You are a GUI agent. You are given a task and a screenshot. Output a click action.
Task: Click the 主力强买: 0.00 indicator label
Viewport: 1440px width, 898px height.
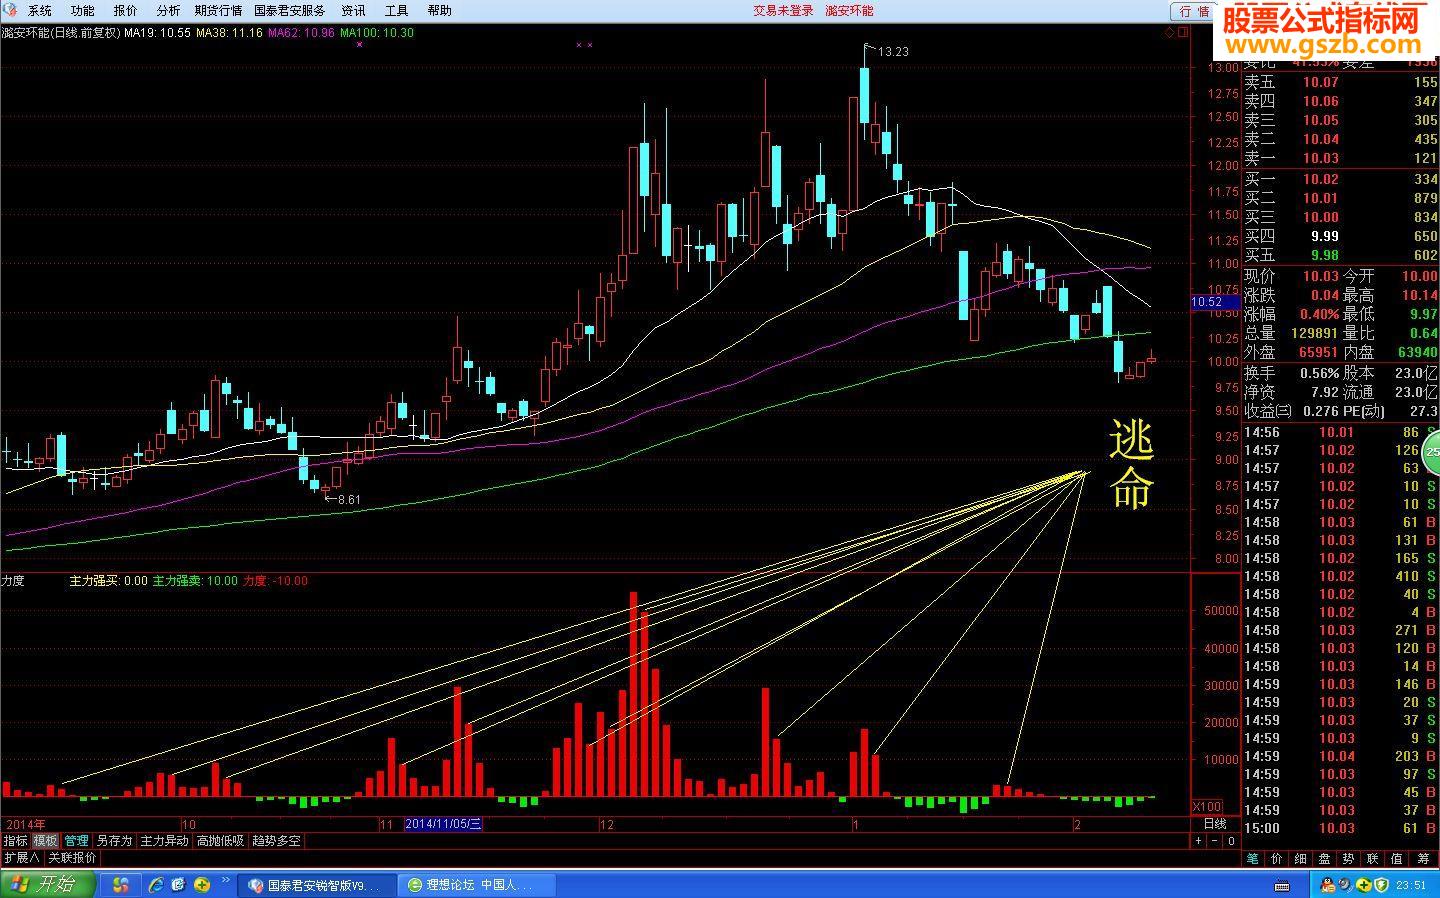tap(108, 581)
